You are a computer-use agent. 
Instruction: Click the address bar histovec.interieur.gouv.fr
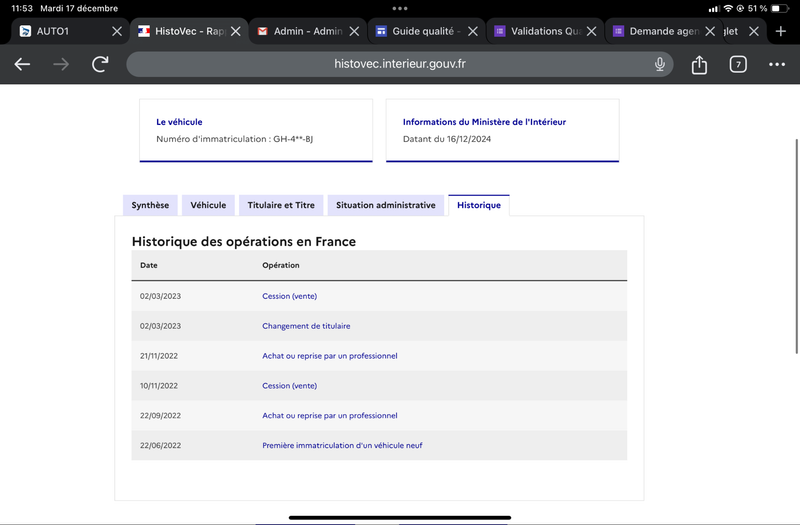coord(399,64)
